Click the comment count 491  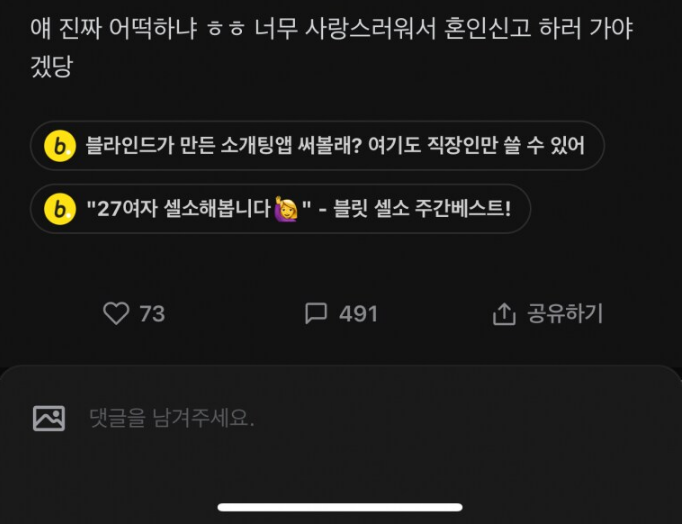[358, 314]
